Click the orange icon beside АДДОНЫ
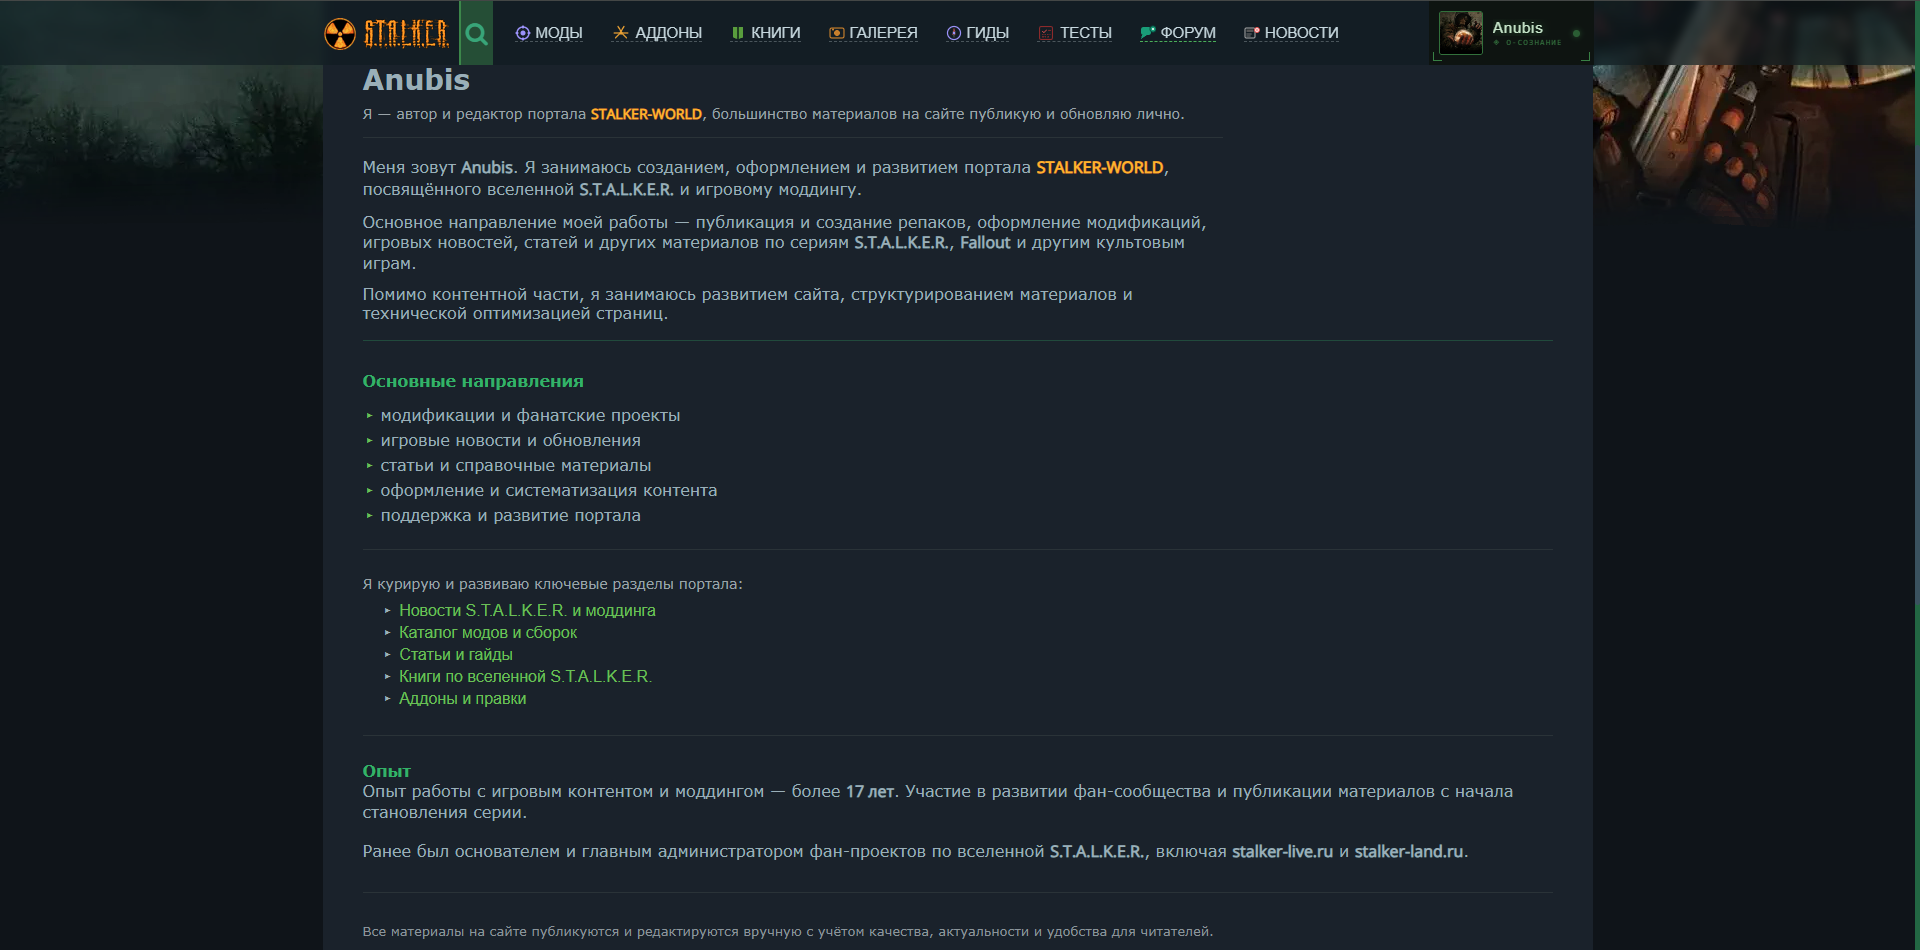 point(621,33)
